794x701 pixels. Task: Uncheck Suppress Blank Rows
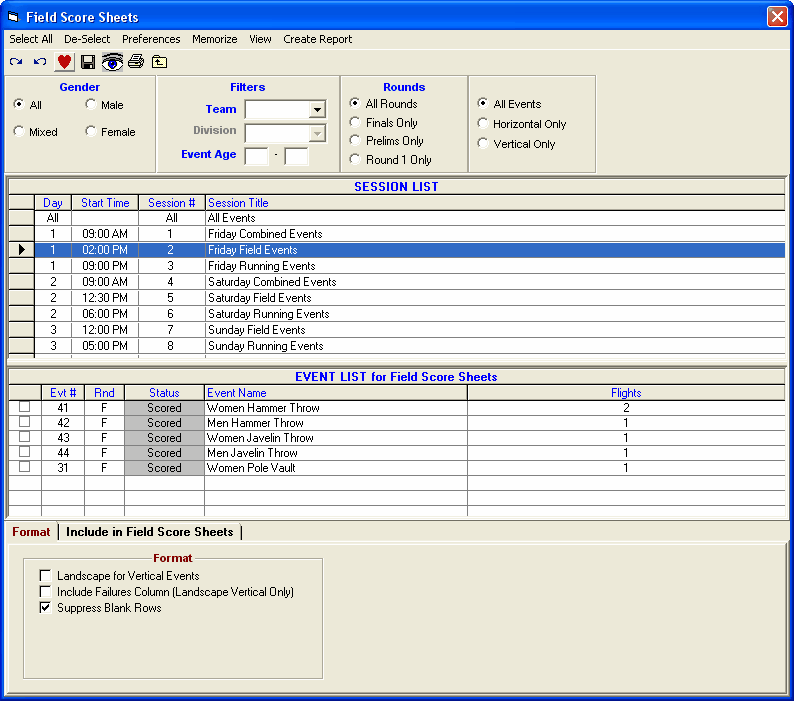46,607
